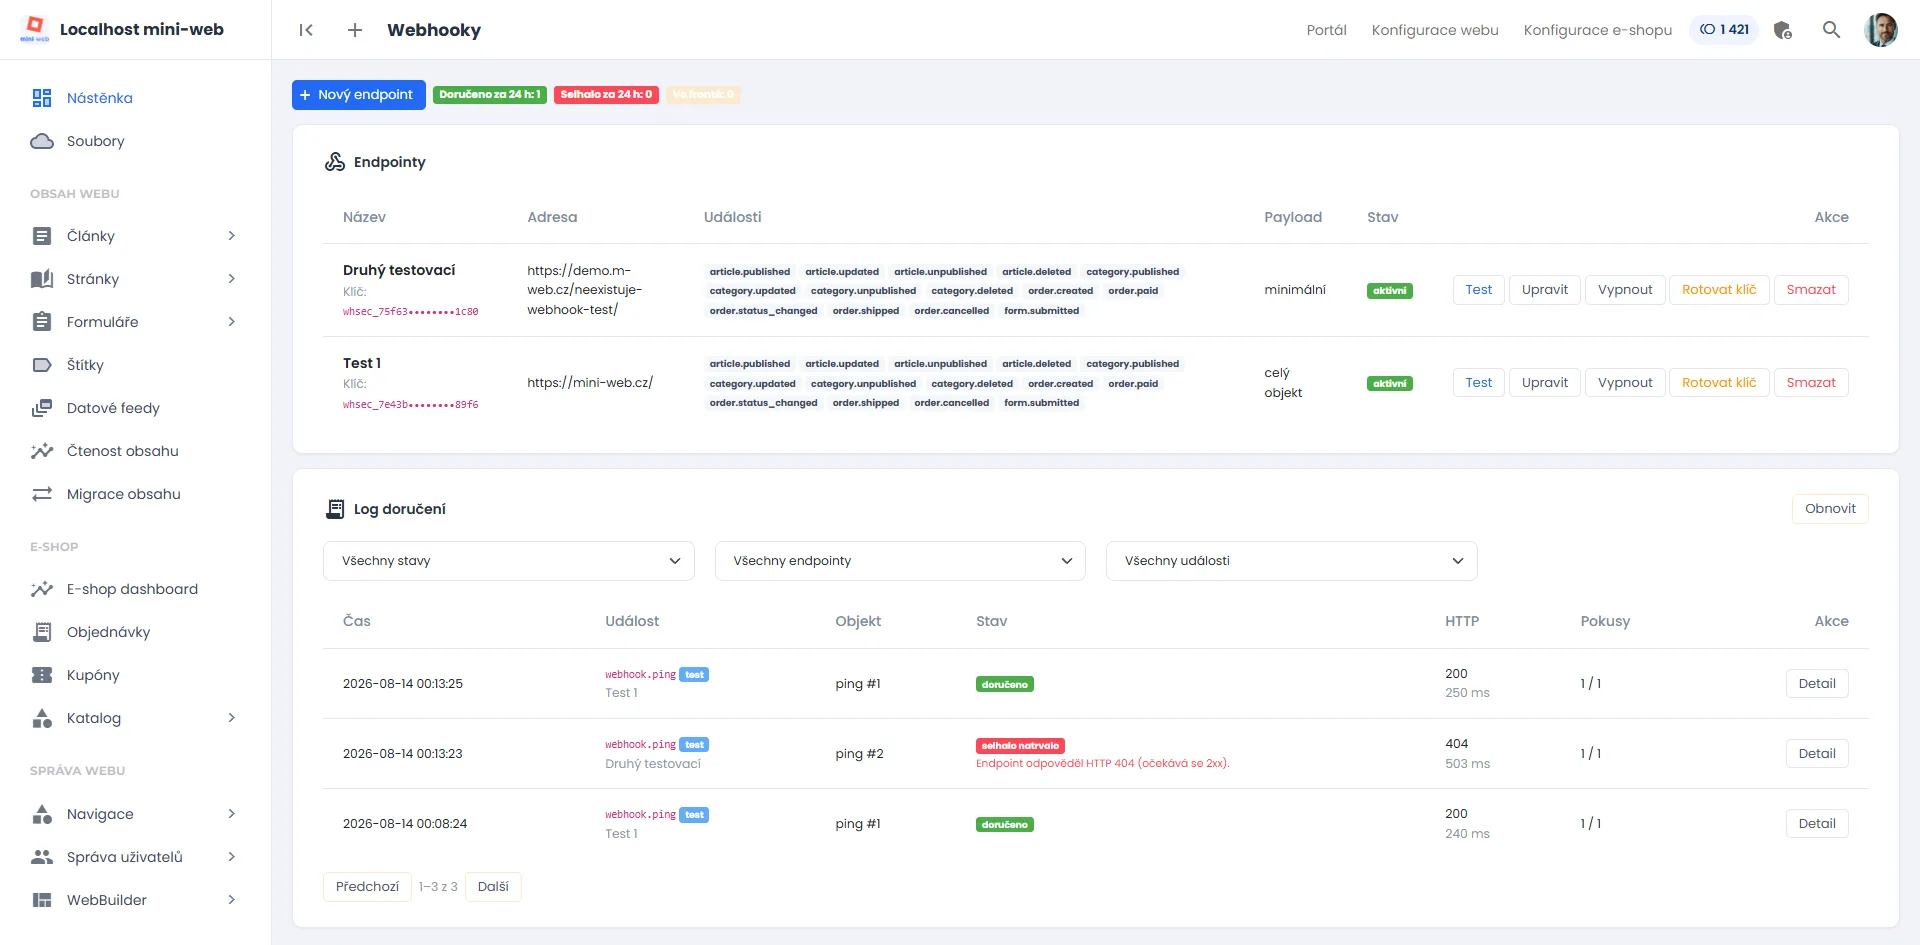Viewport: 1920px width, 945px height.
Task: Open the shield settings icon in header
Action: point(1783,30)
